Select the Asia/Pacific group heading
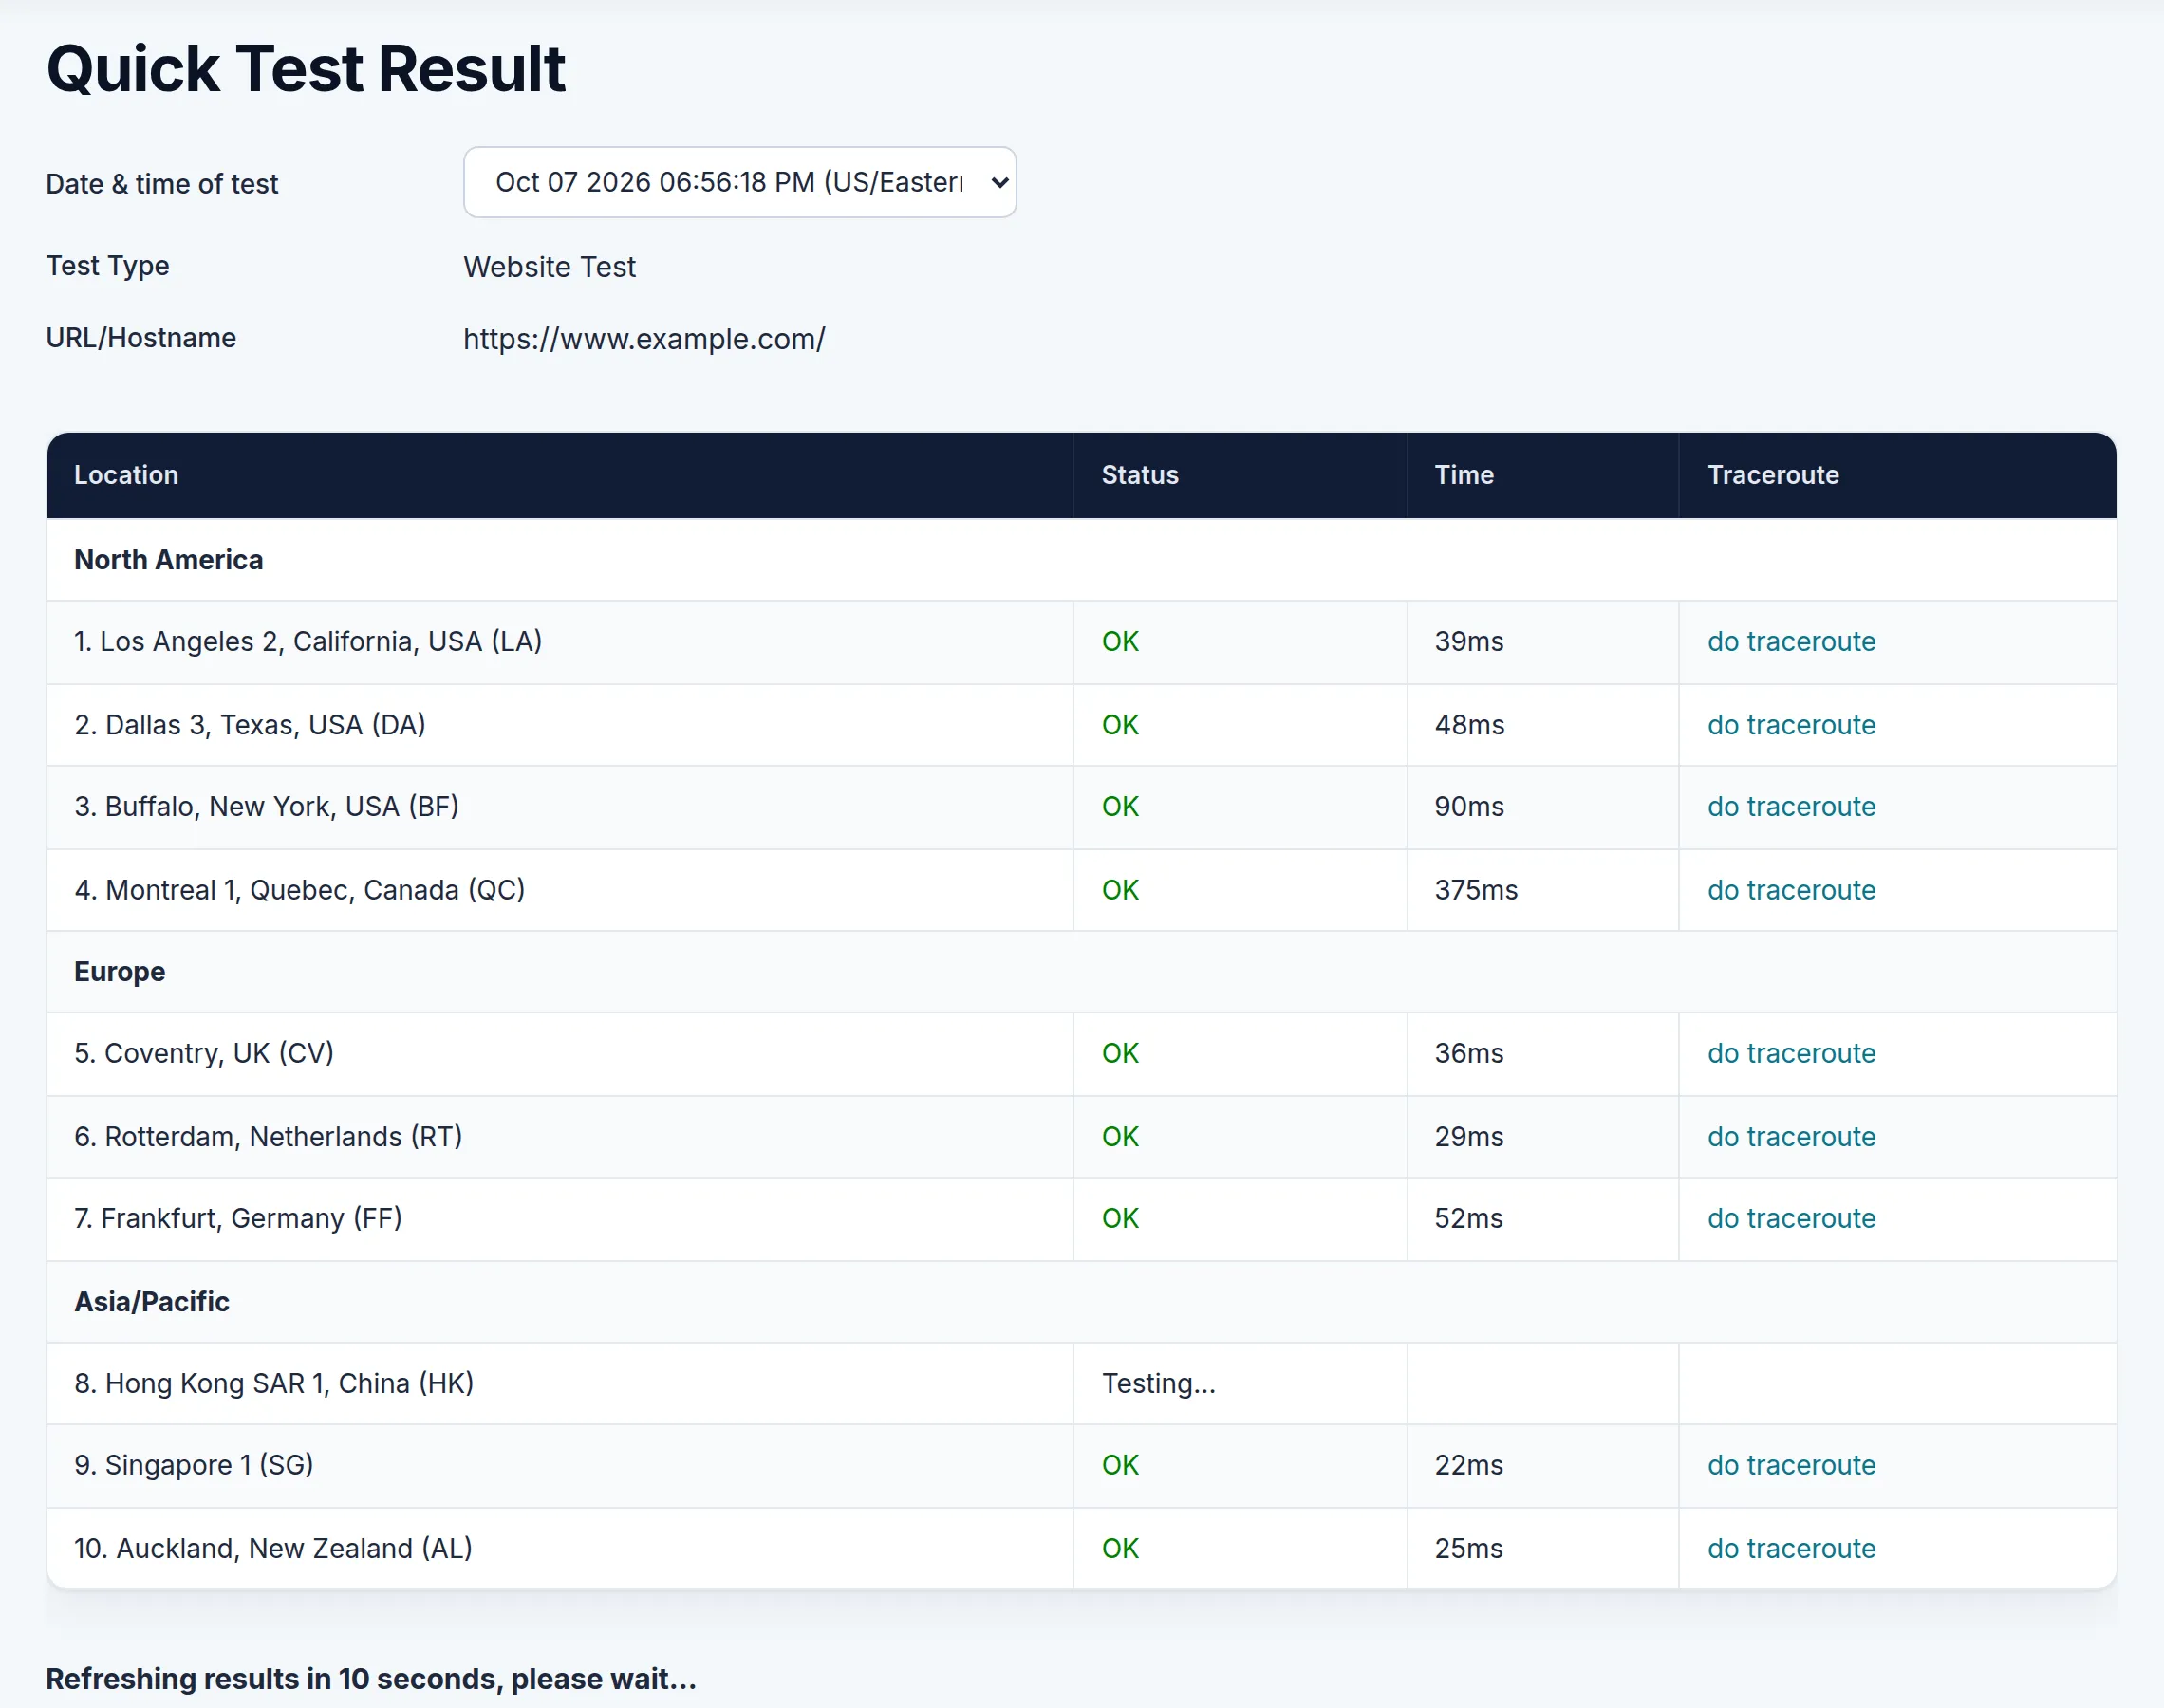The height and width of the screenshot is (1708, 2164). (x=152, y=1302)
